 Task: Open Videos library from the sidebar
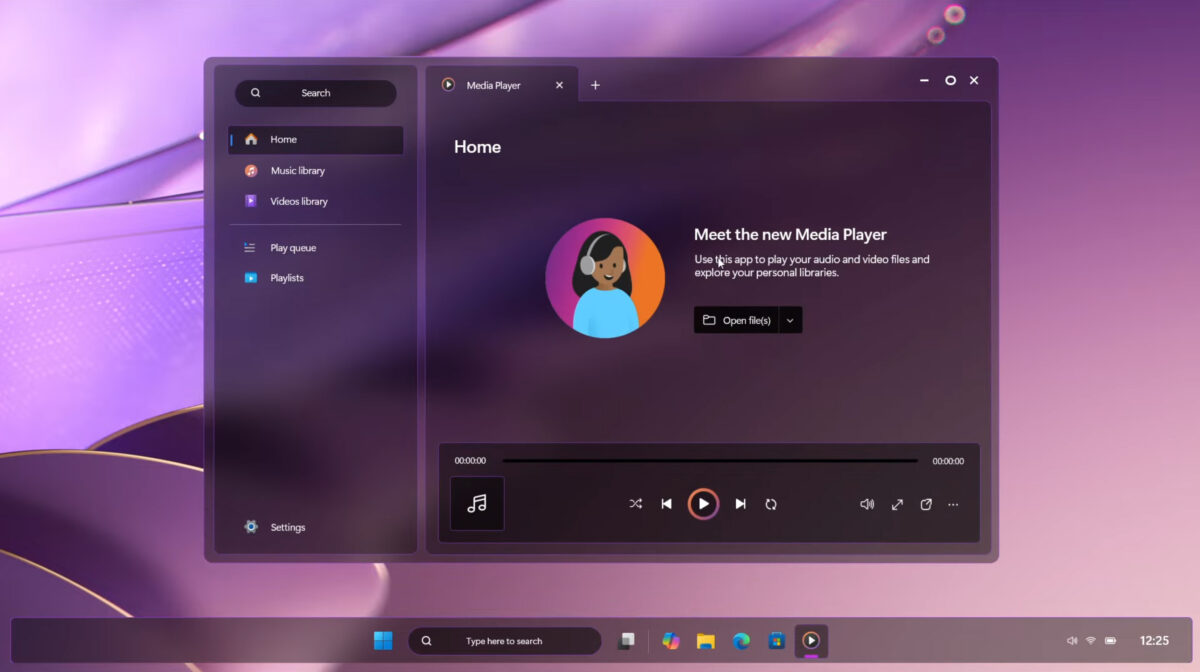click(297, 201)
